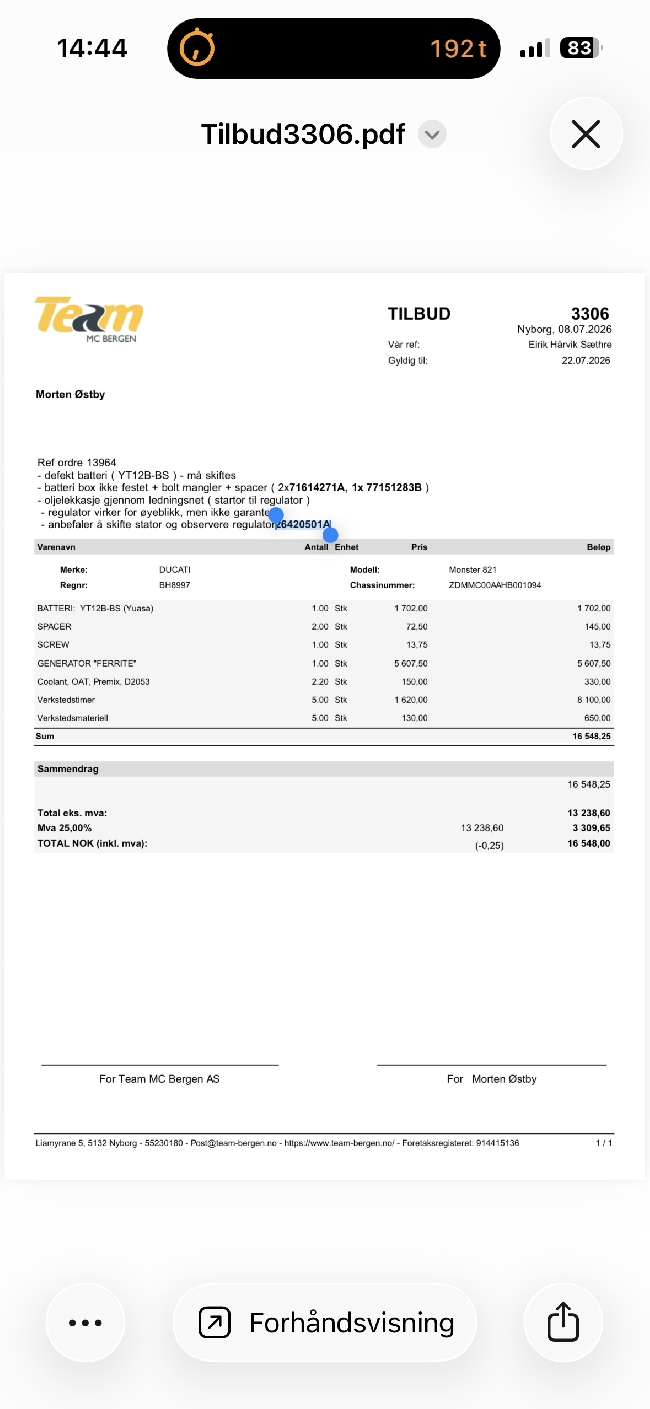Tap the right text selection handle
The image size is (650, 1409).
331,533
